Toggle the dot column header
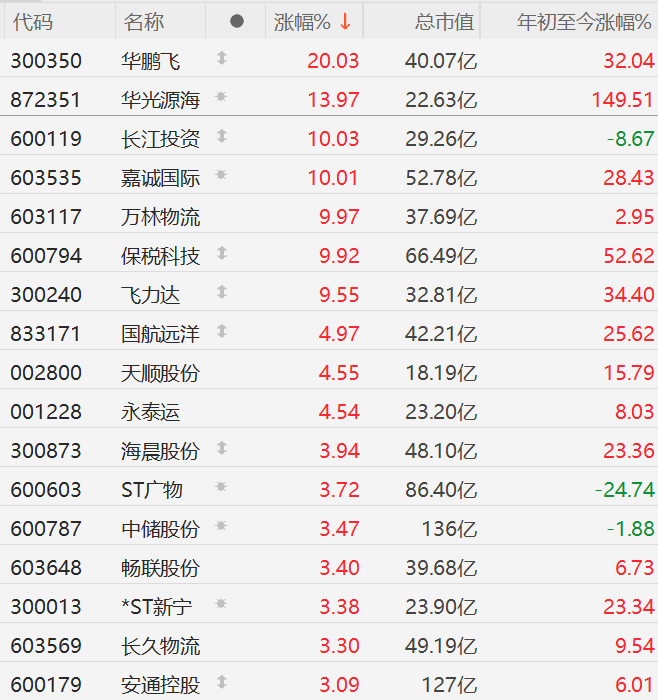The height and width of the screenshot is (700, 658). (237, 21)
